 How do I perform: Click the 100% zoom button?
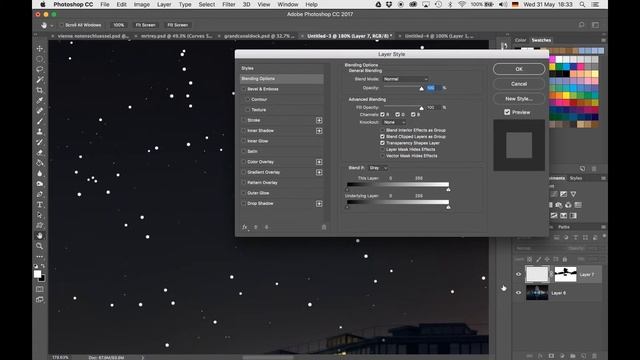pos(119,25)
